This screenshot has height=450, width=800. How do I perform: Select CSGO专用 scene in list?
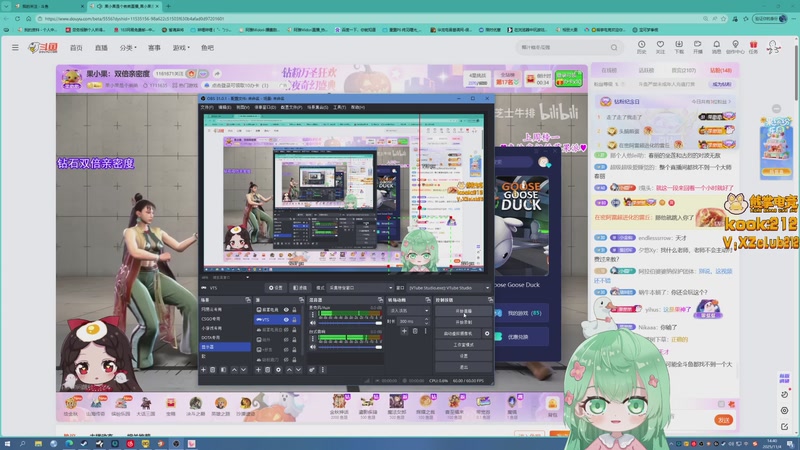226,319
